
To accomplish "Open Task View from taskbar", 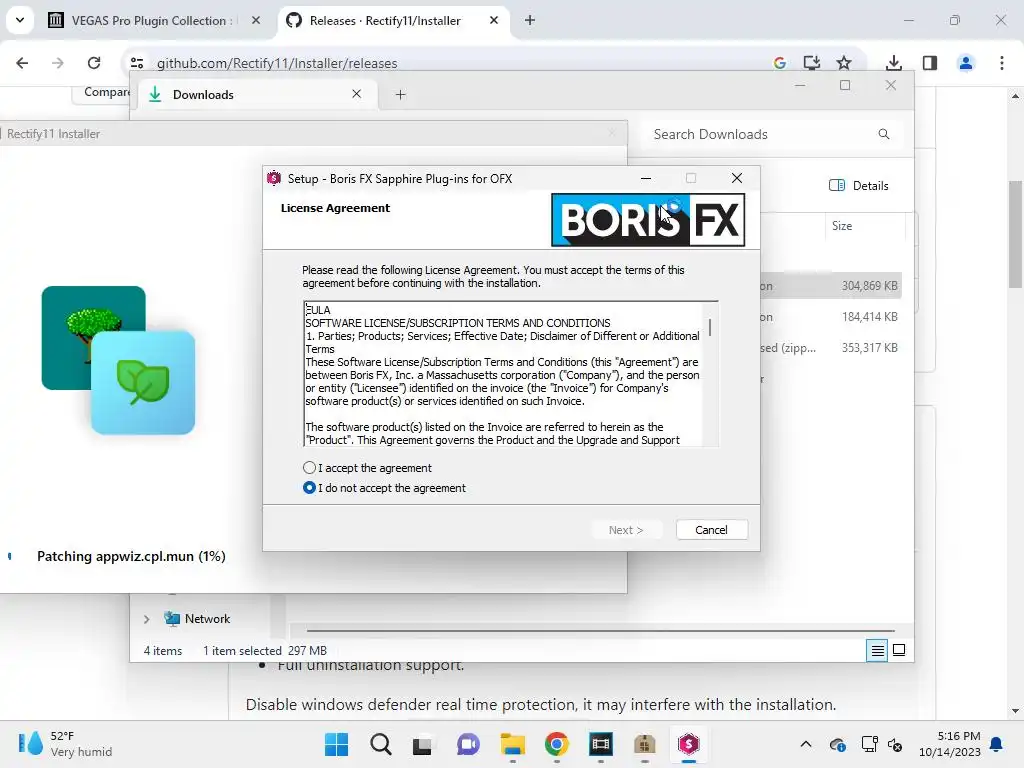I will [x=423, y=744].
